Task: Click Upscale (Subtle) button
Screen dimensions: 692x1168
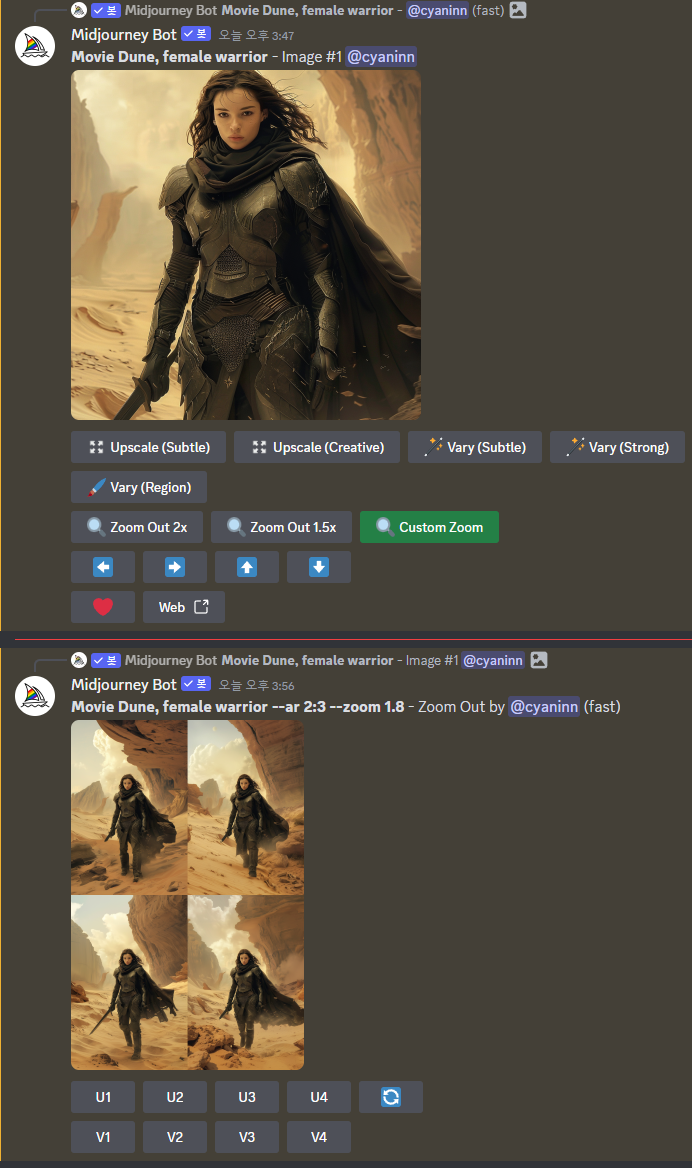Action: tap(148, 447)
